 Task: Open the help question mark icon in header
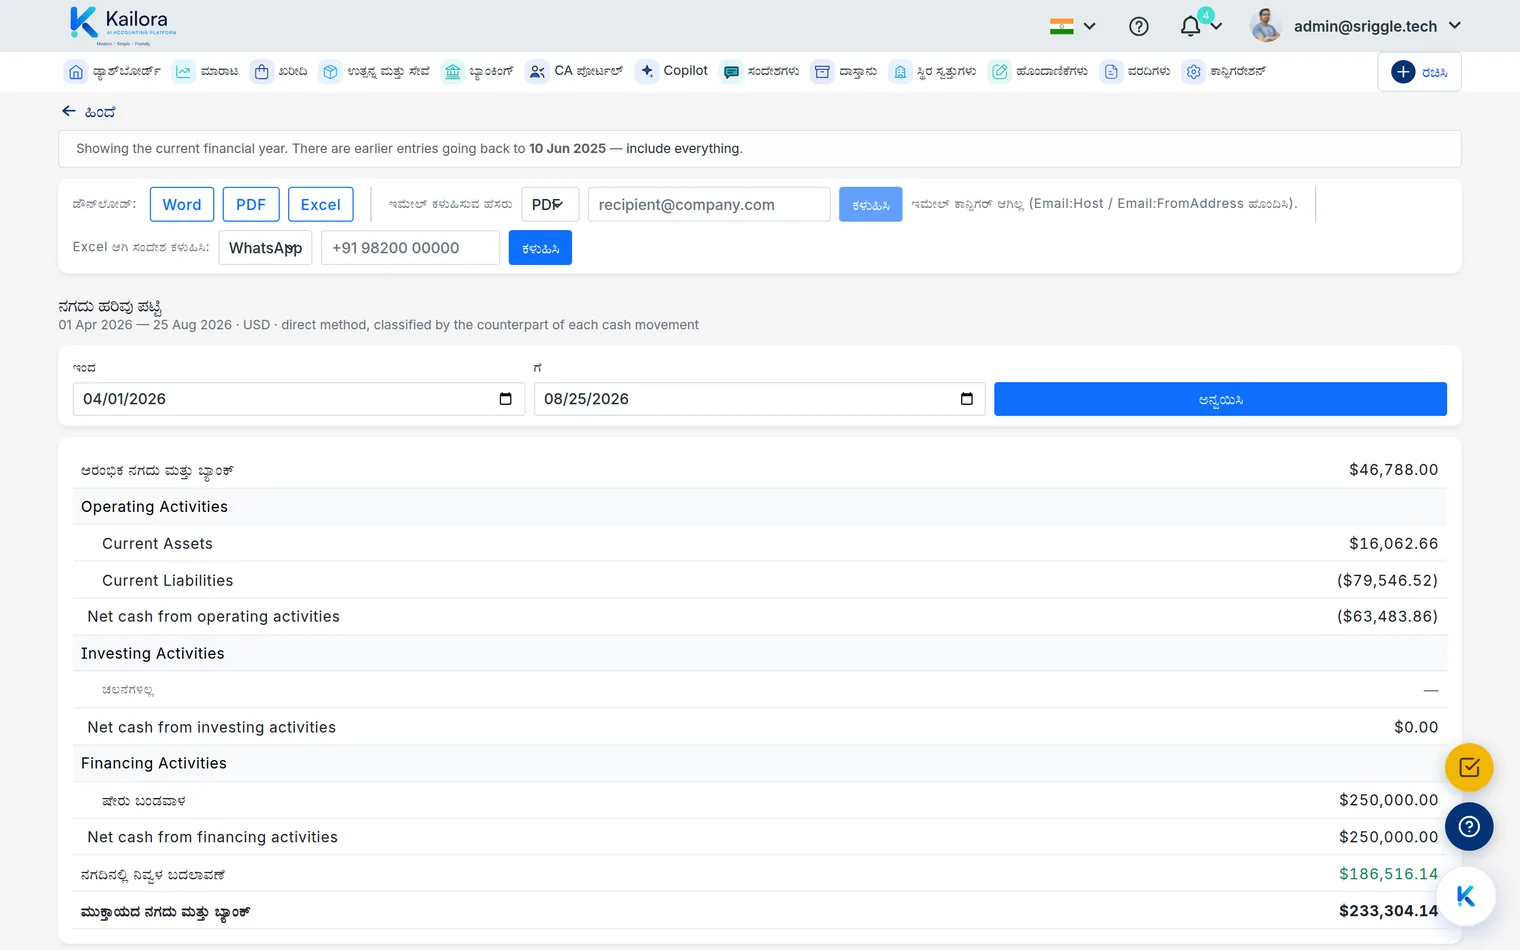pyautogui.click(x=1138, y=26)
